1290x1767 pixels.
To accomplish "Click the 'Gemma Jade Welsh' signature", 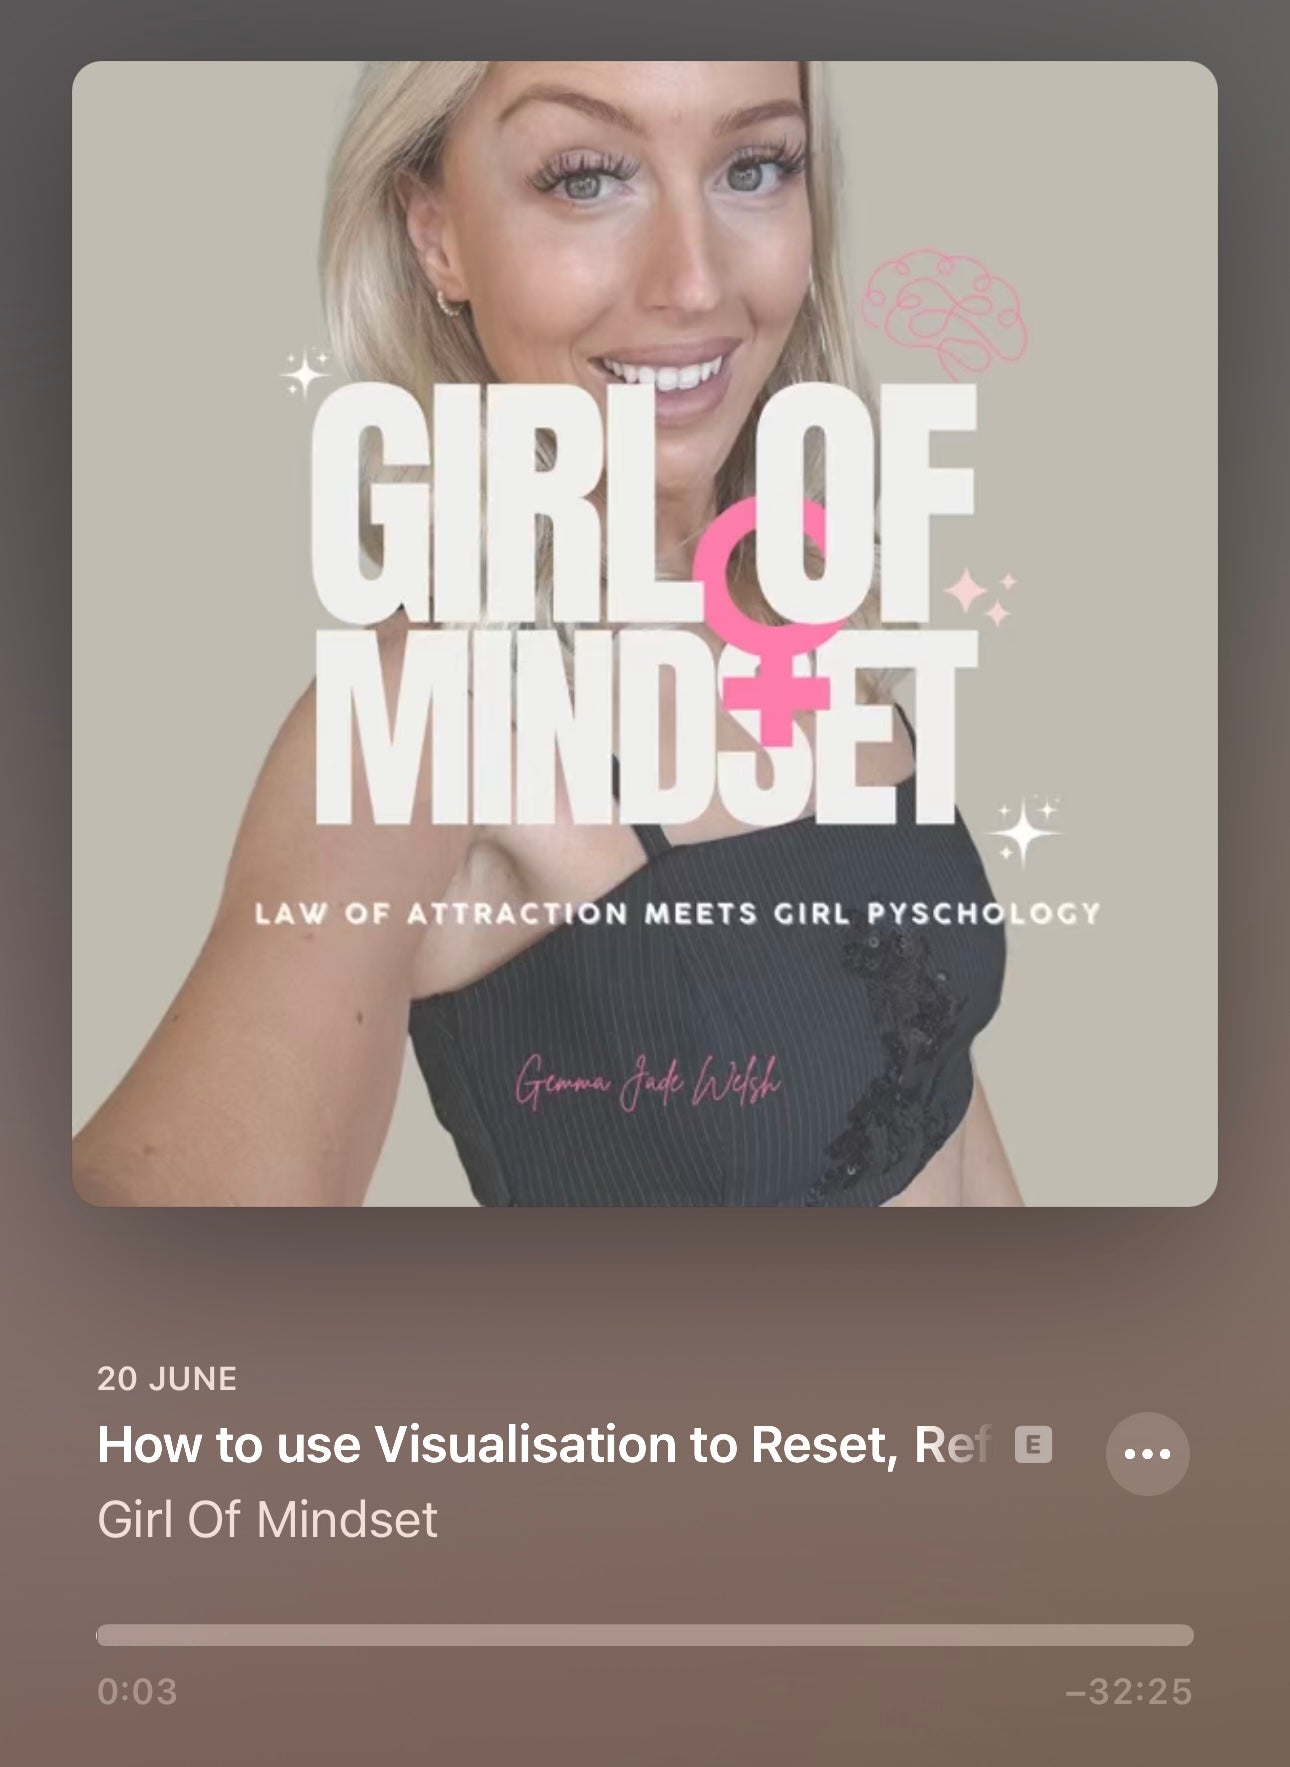I will [647, 1080].
